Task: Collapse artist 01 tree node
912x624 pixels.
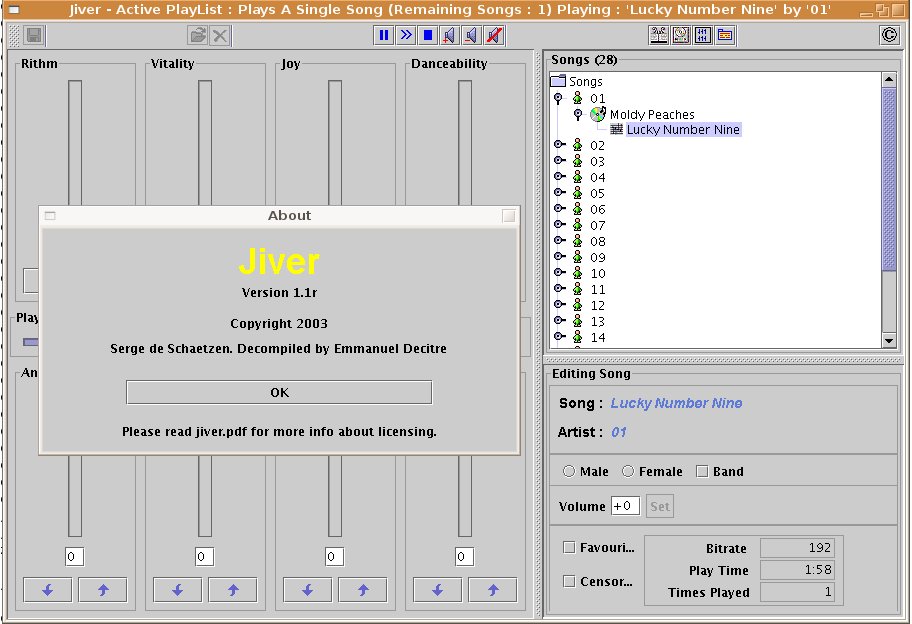Action: (559, 98)
